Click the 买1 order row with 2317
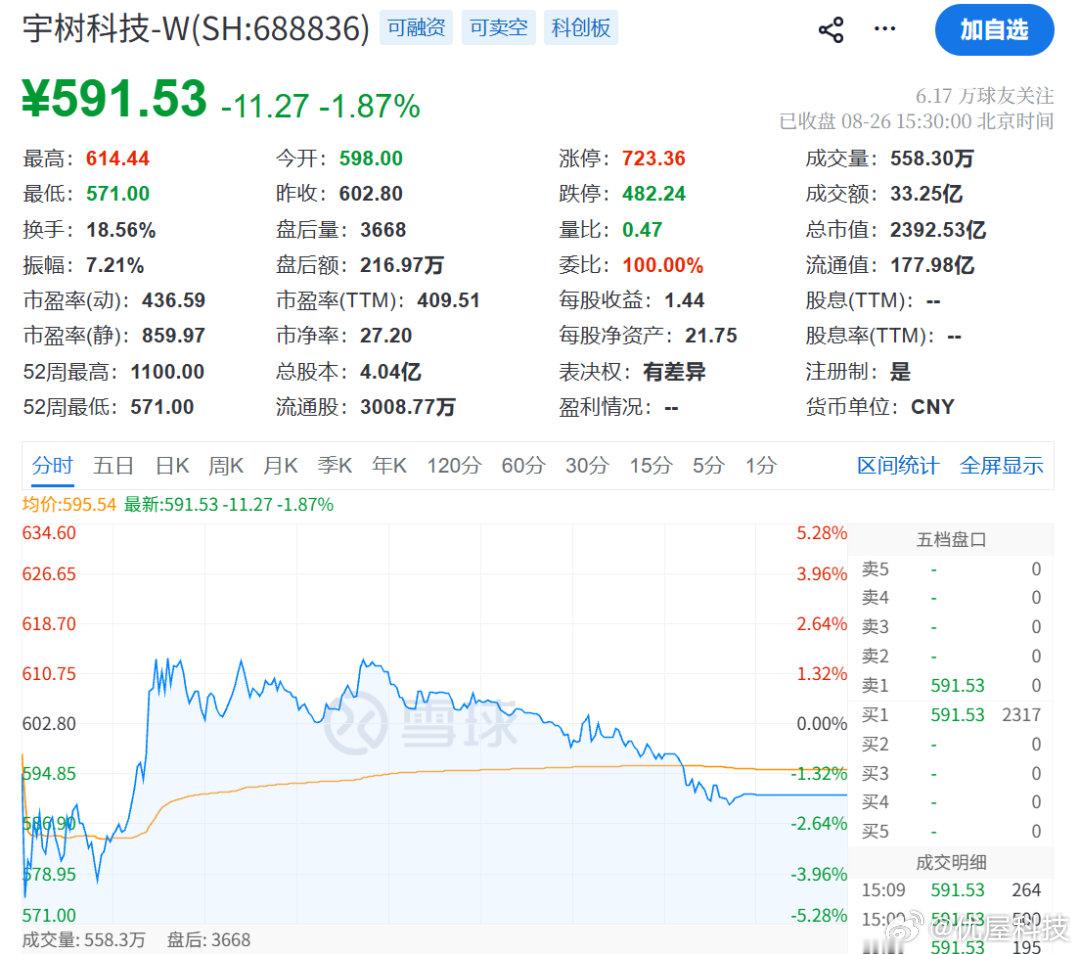Image resolution: width=1080 pixels, height=954 pixels. click(x=951, y=715)
